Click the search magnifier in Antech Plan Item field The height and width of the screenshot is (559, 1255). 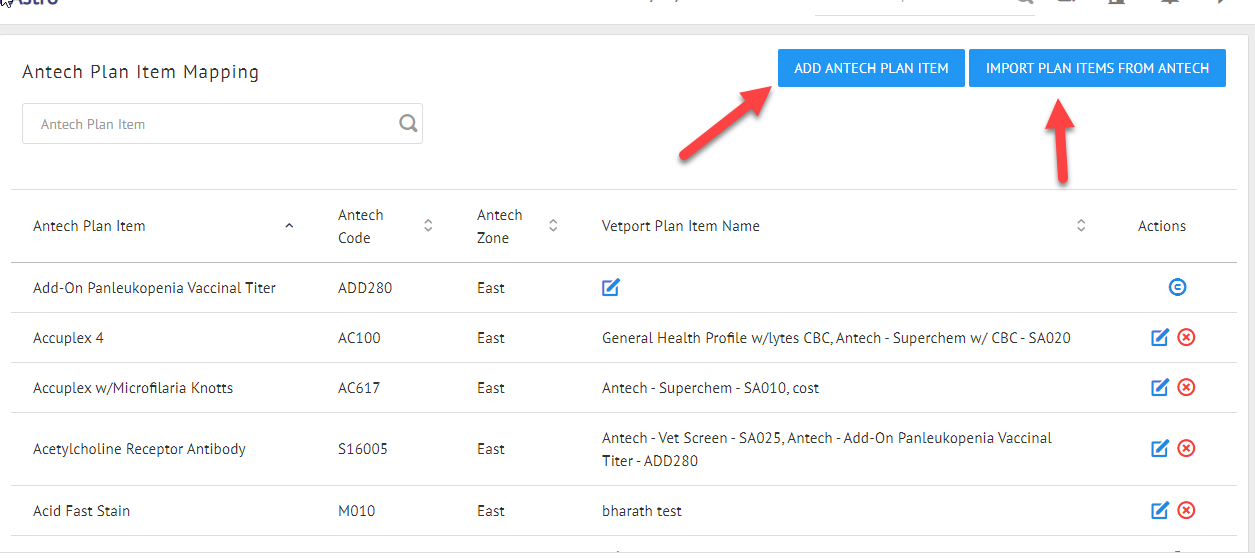coord(408,123)
